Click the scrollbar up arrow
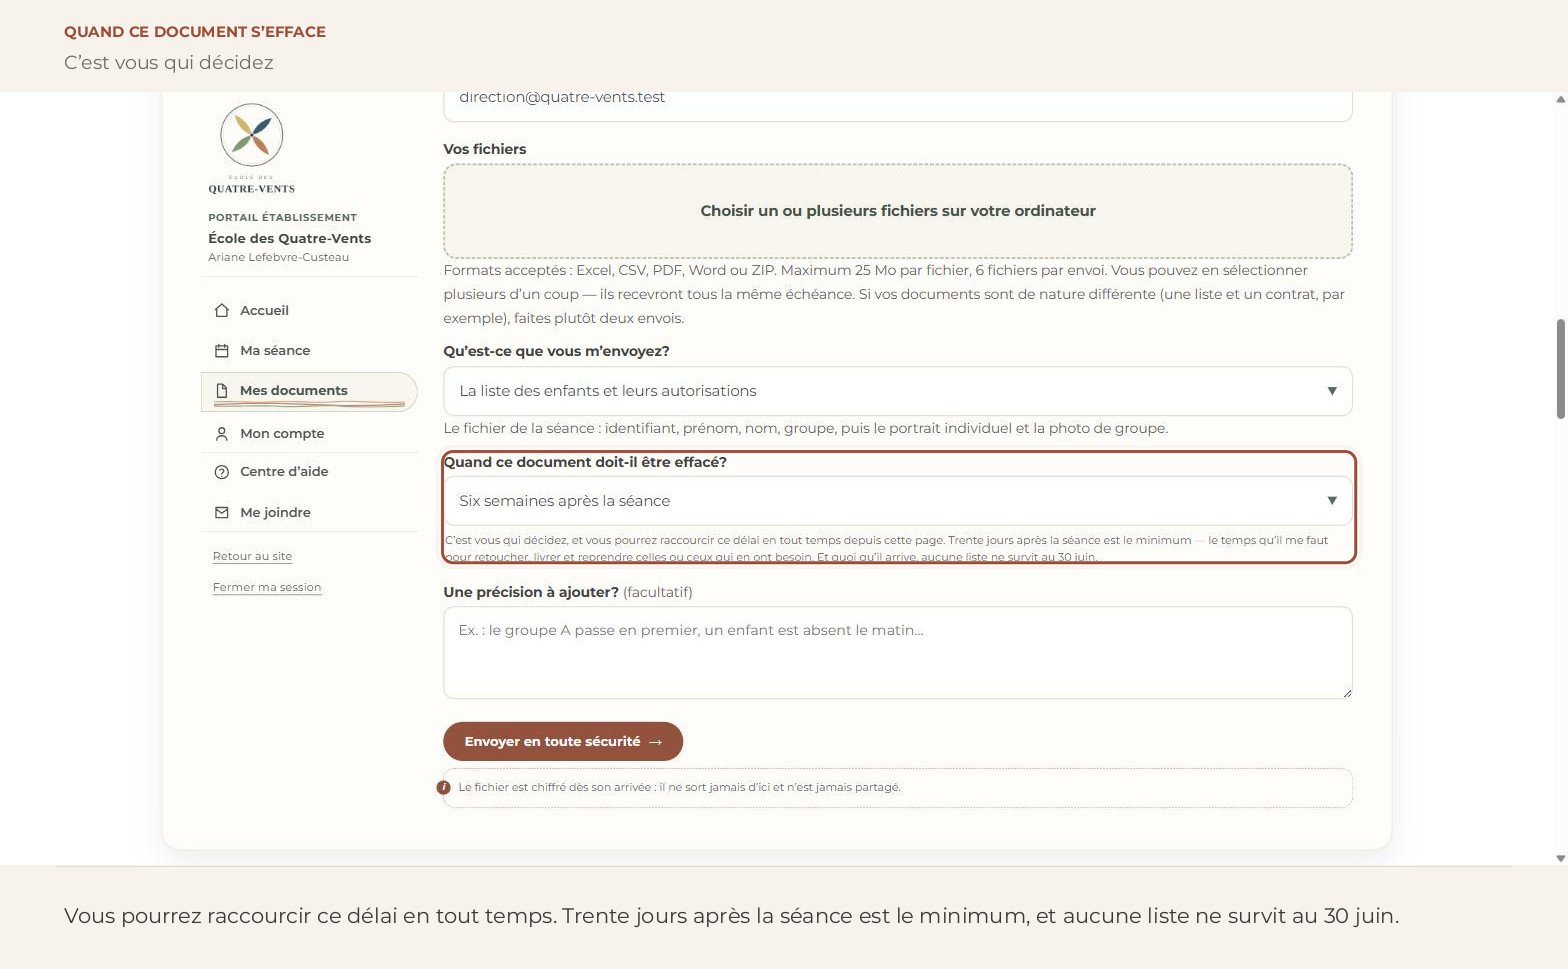The height and width of the screenshot is (969, 1568). pyautogui.click(x=1560, y=99)
